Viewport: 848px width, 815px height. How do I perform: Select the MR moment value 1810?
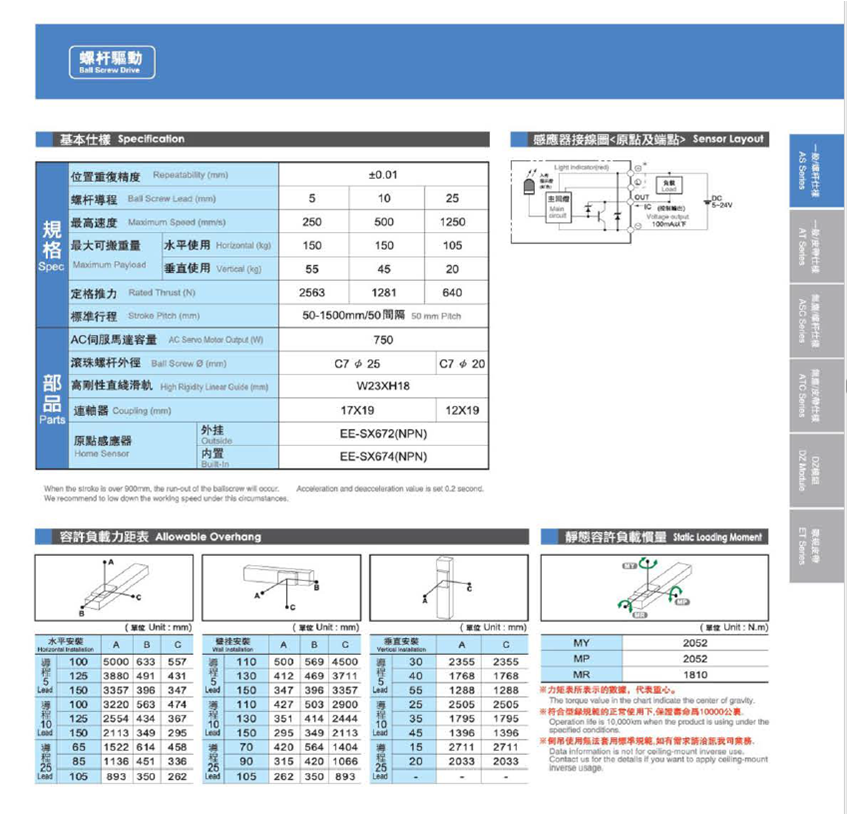coord(695,674)
